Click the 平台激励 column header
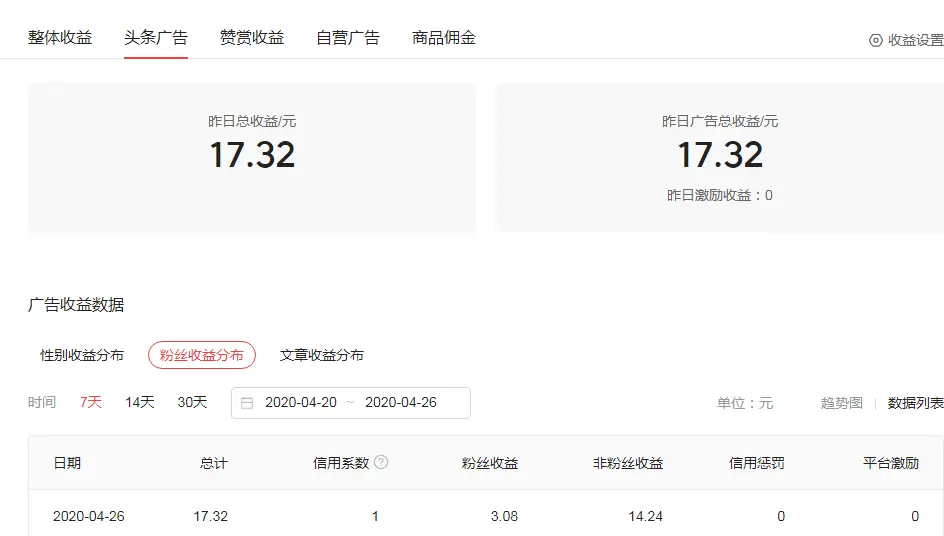Screen dimensions: 944x536 (x=891, y=463)
